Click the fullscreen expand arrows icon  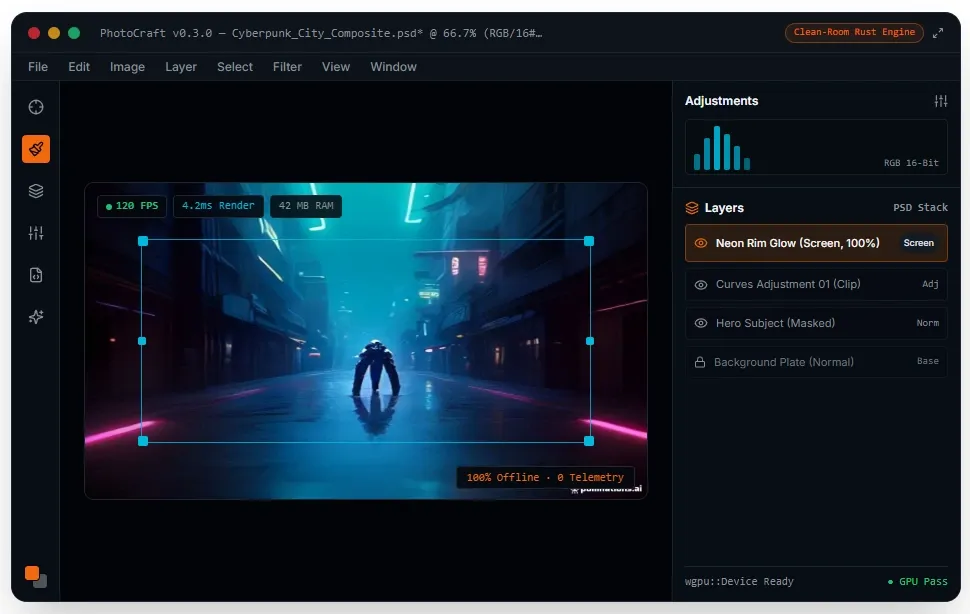click(938, 33)
